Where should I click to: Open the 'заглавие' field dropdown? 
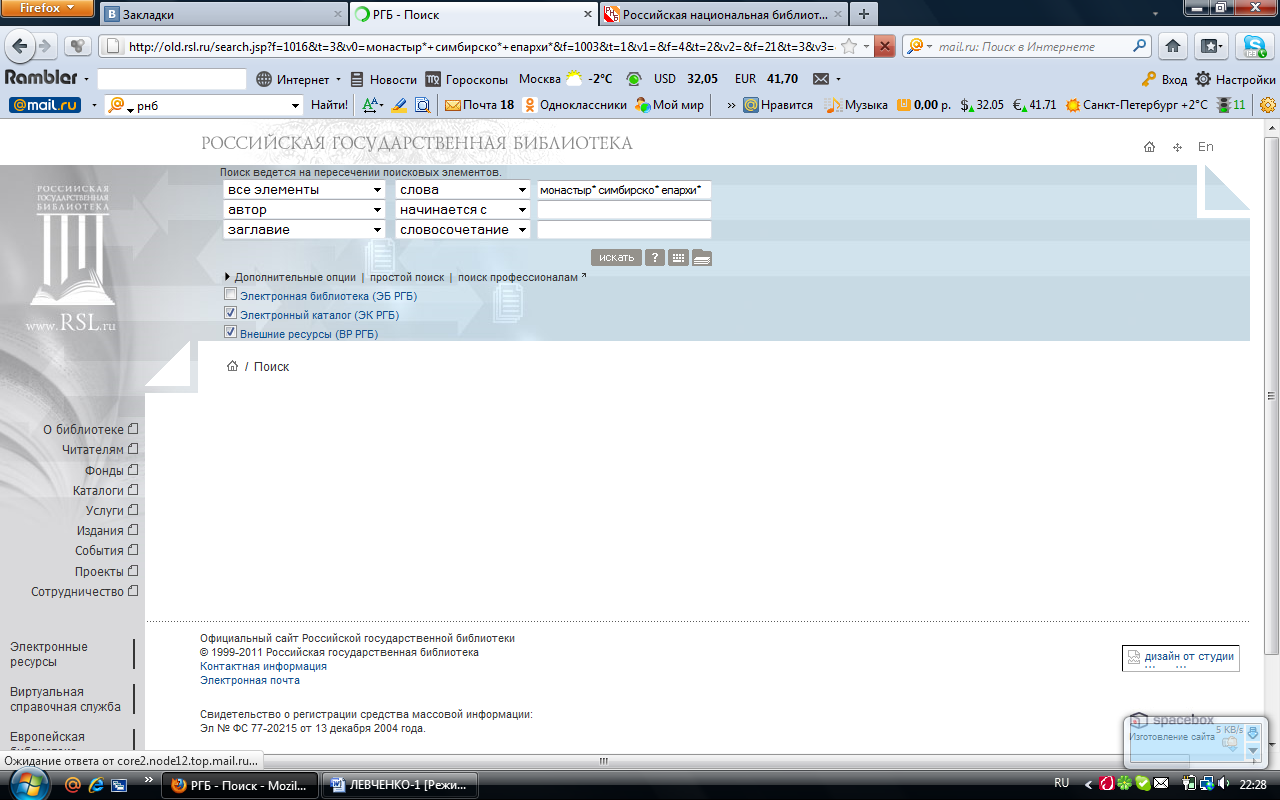(304, 230)
